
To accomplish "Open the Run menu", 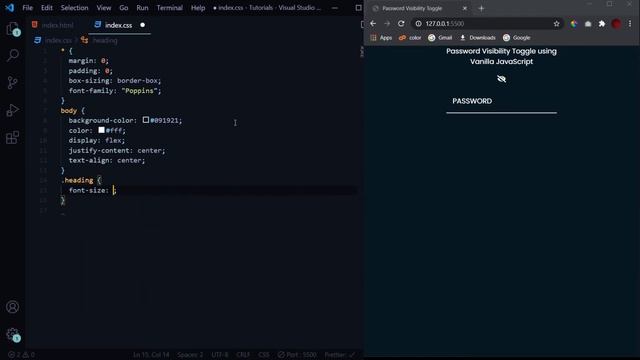I will coord(142,8).
